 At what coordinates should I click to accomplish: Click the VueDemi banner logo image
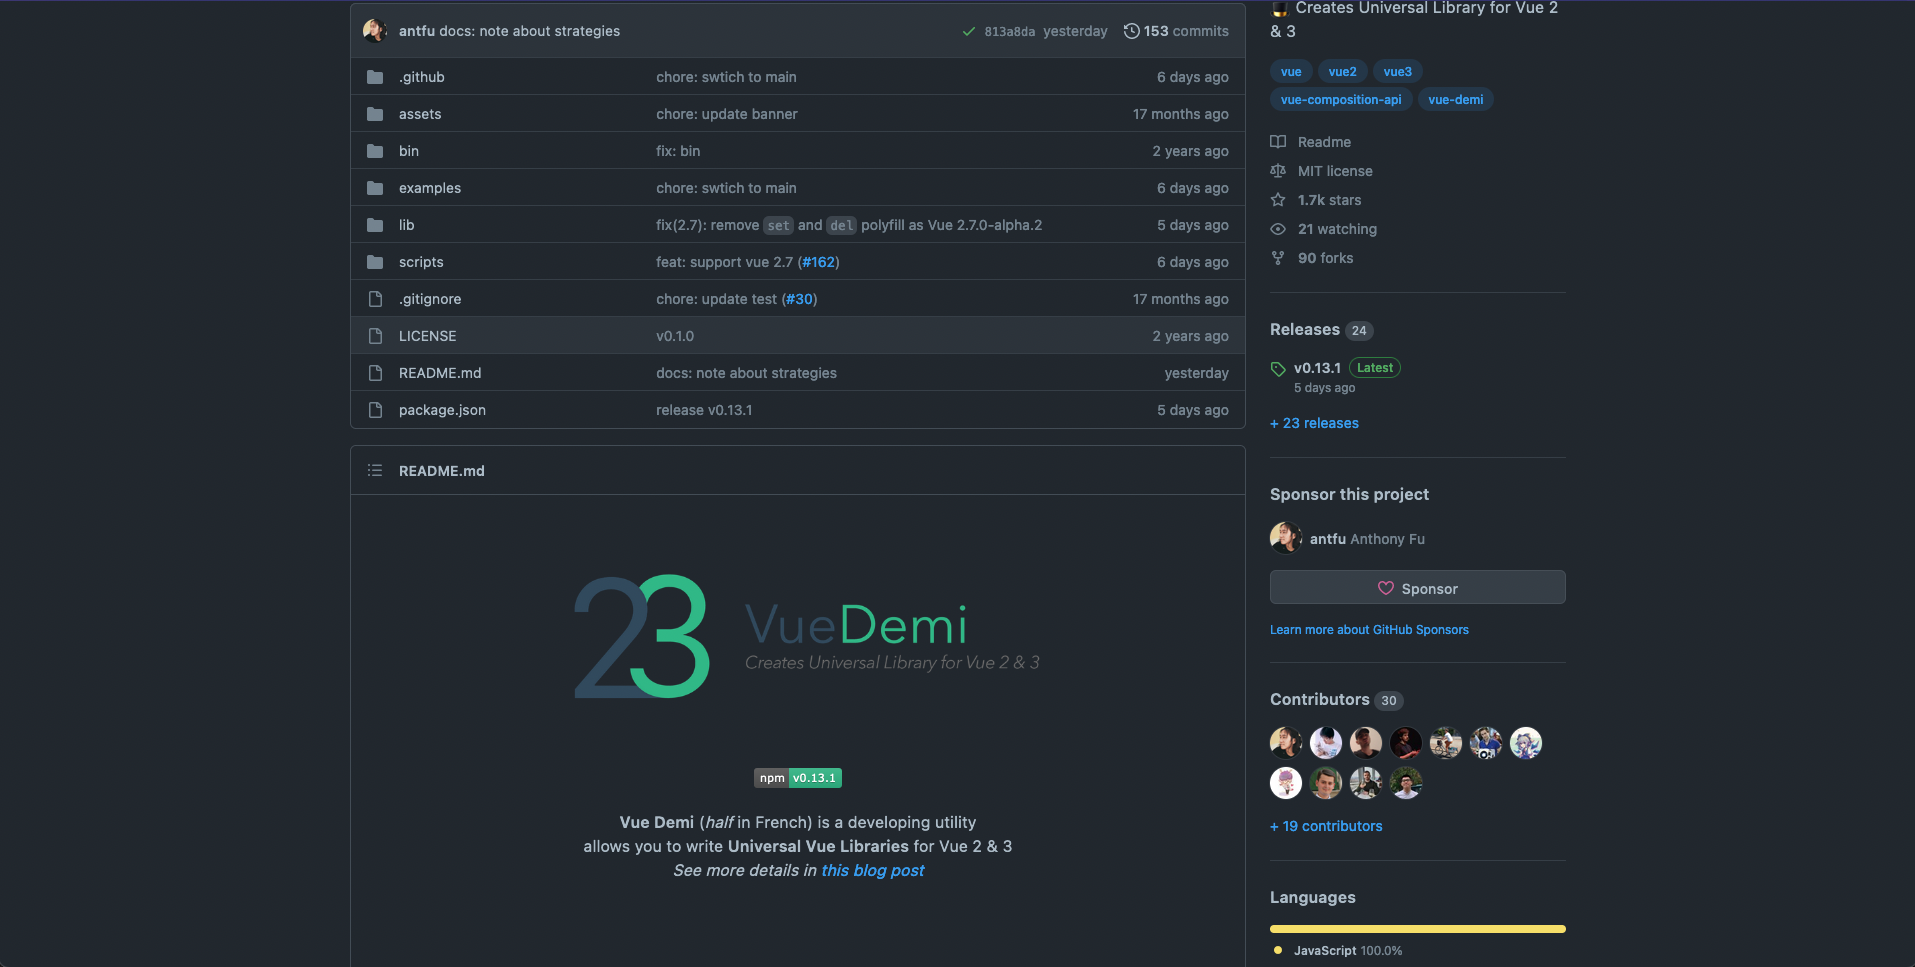click(x=806, y=636)
